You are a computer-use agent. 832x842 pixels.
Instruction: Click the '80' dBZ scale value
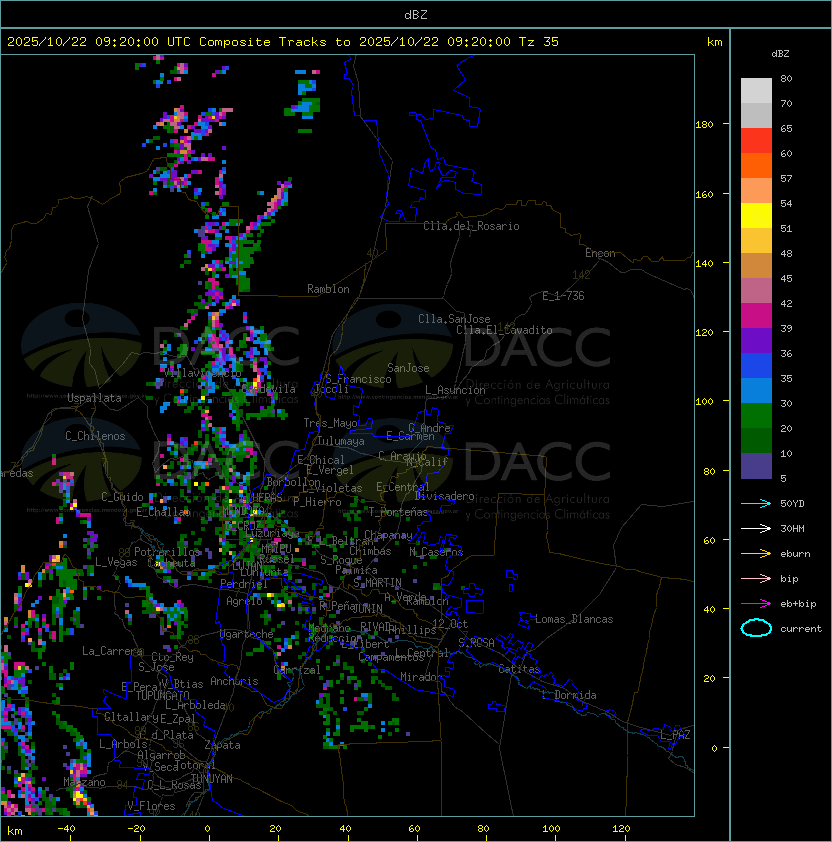point(786,78)
